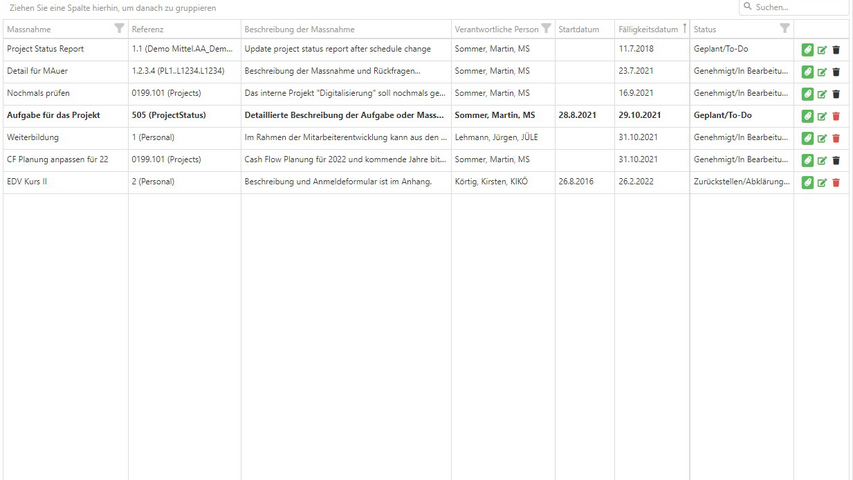Click the Beschreibung der Massnahme header
Image resolution: width=853 pixels, height=480 pixels.
pos(295,29)
